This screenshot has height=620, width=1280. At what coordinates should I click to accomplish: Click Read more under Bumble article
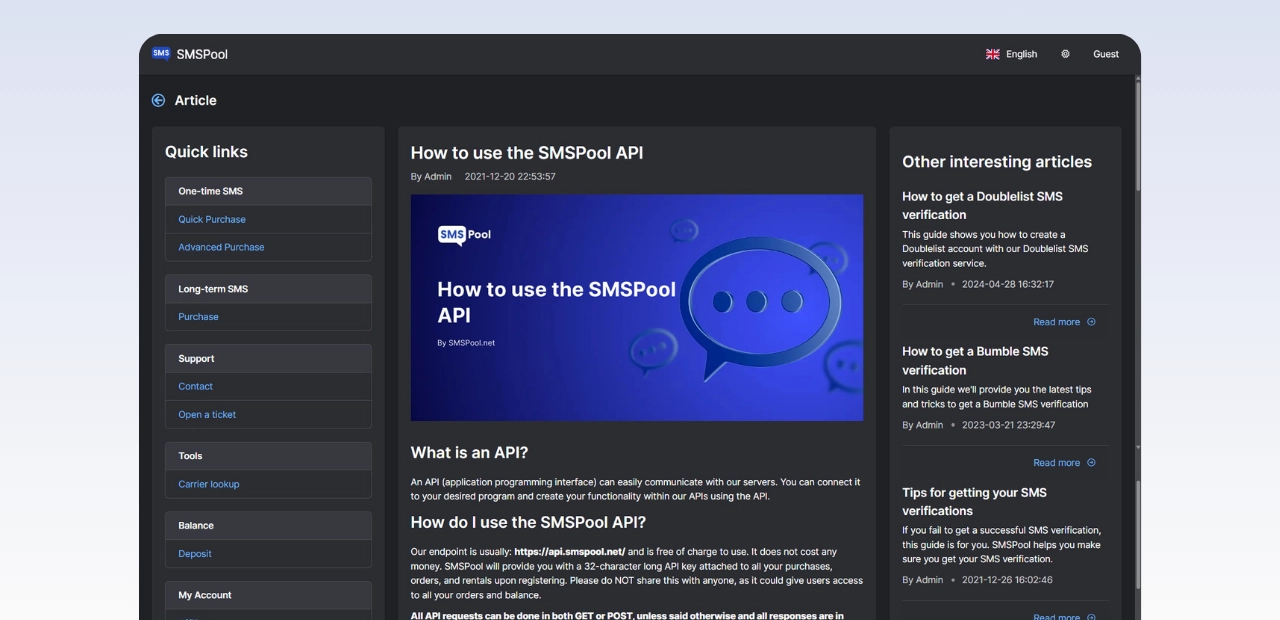click(x=1056, y=463)
